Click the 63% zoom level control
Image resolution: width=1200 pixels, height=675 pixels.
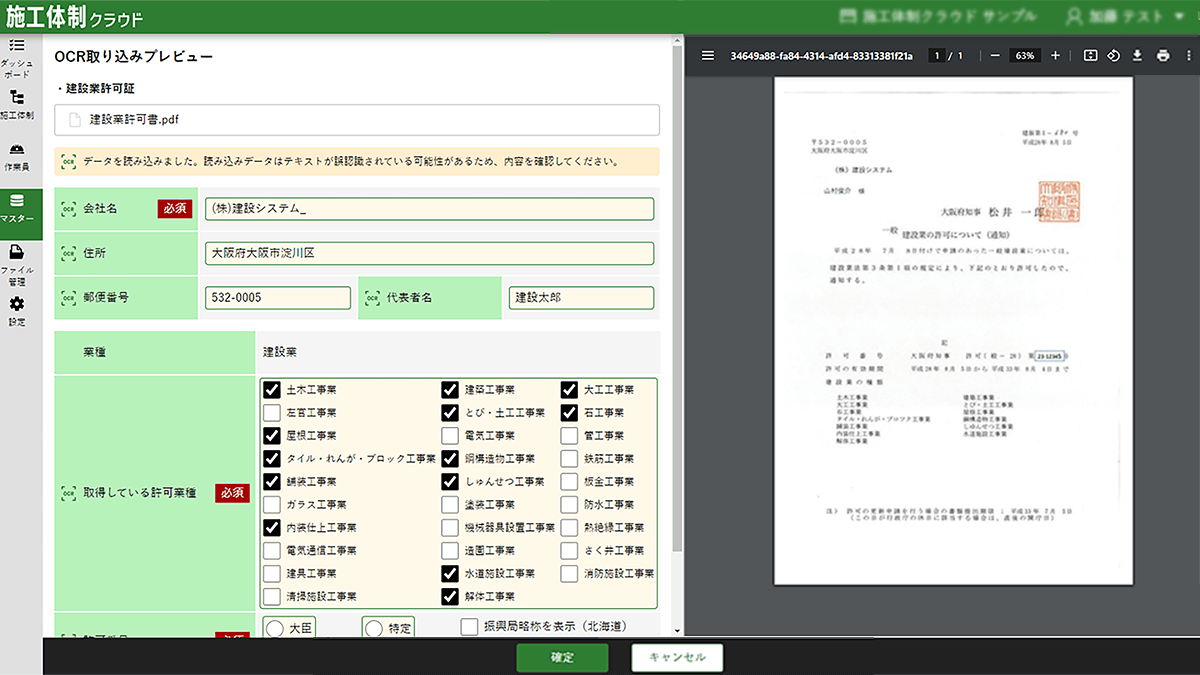coord(1022,55)
